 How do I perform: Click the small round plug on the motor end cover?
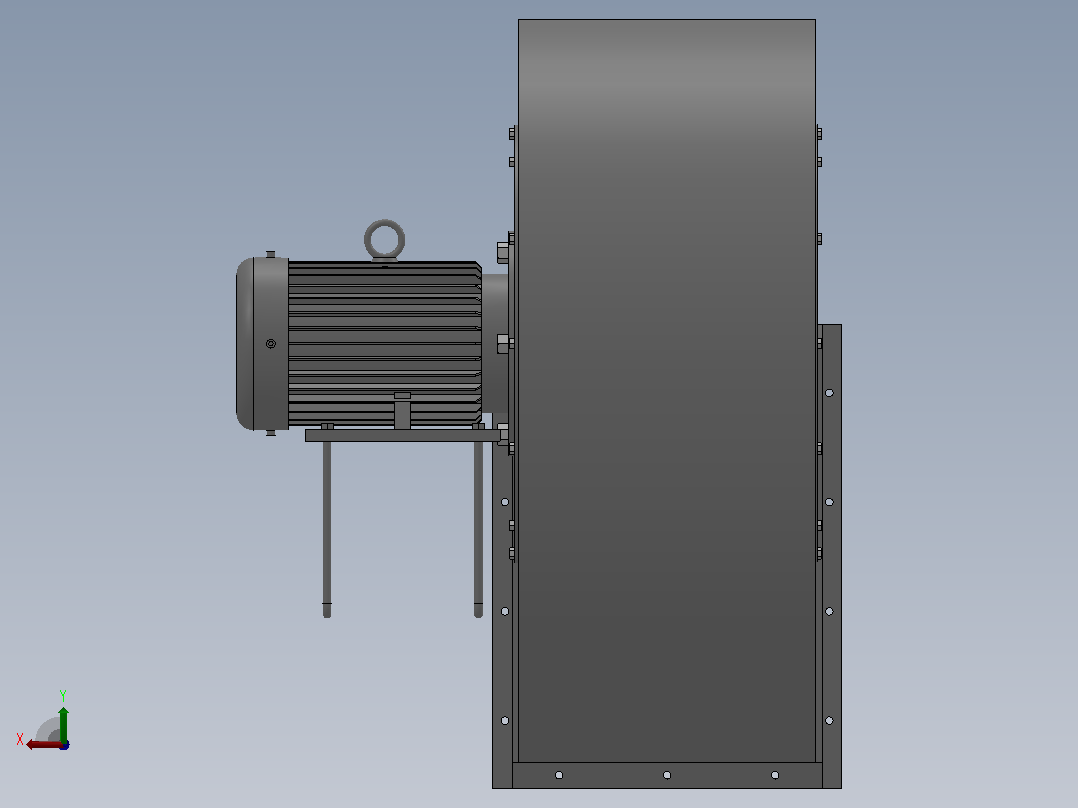271,344
